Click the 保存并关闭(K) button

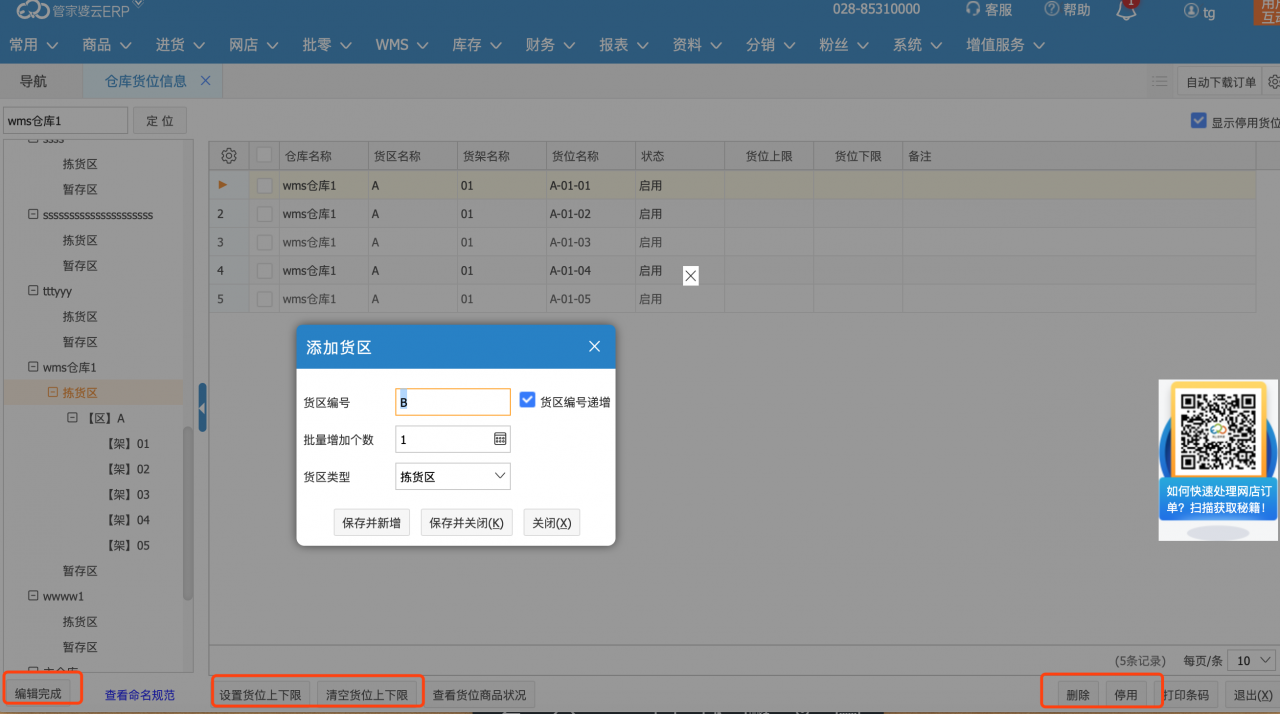click(467, 523)
